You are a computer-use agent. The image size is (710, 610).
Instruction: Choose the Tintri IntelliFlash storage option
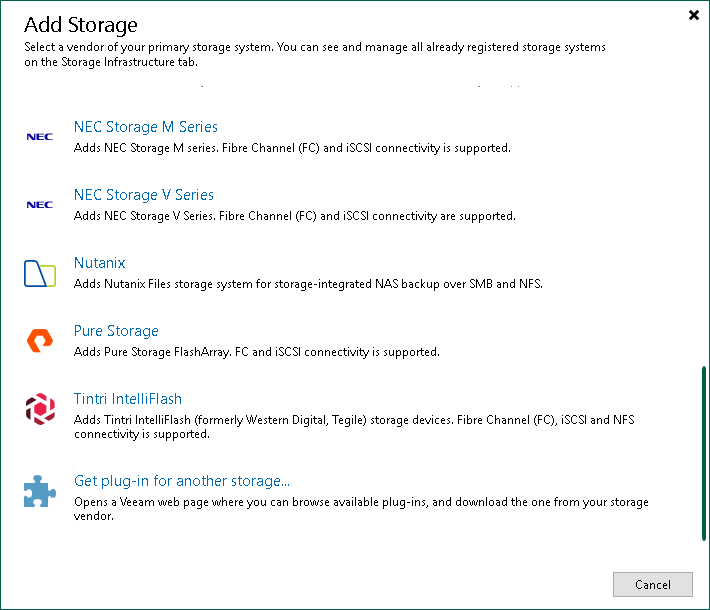point(128,399)
